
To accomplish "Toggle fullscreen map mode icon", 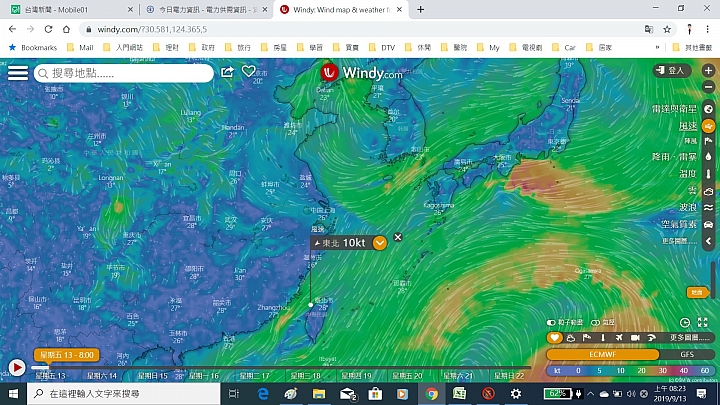I will coord(703,322).
